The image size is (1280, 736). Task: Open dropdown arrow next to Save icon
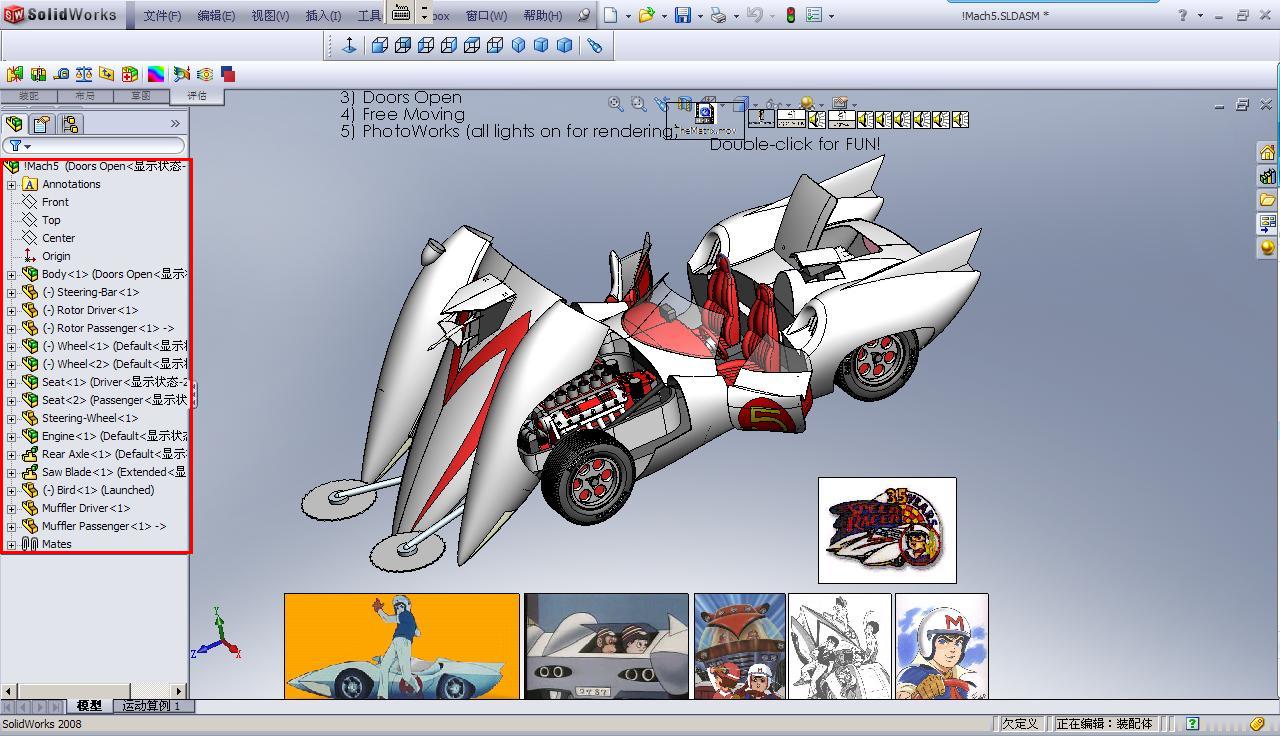[700, 16]
